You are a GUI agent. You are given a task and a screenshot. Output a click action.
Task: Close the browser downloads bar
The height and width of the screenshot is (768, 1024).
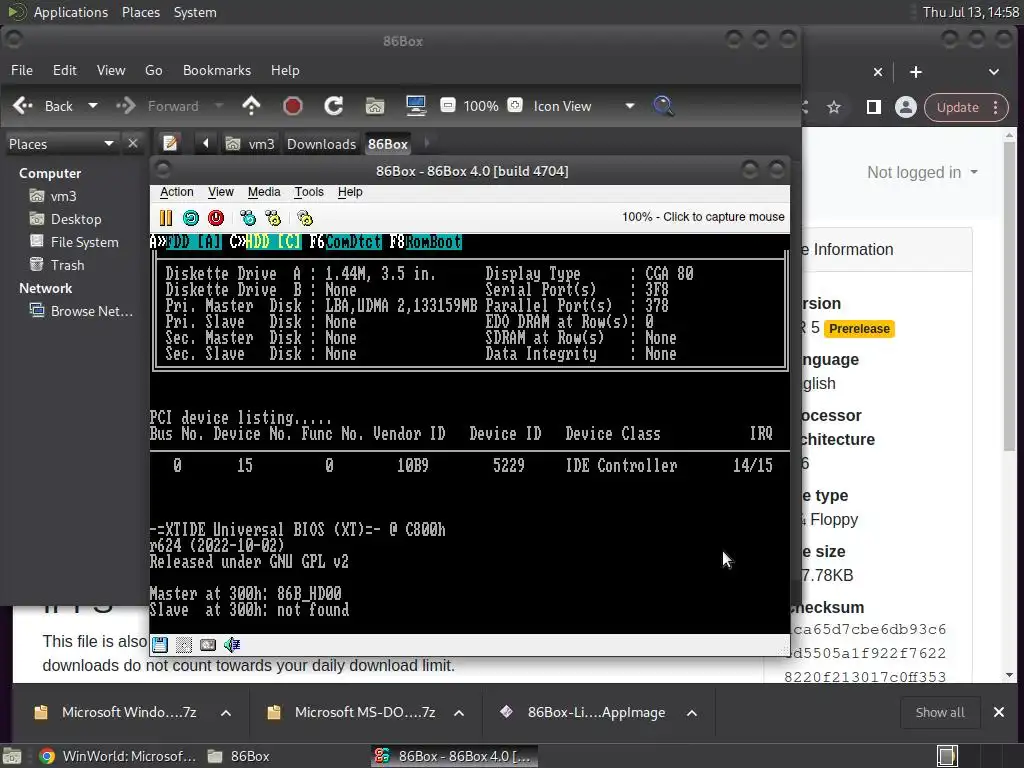tap(999, 712)
